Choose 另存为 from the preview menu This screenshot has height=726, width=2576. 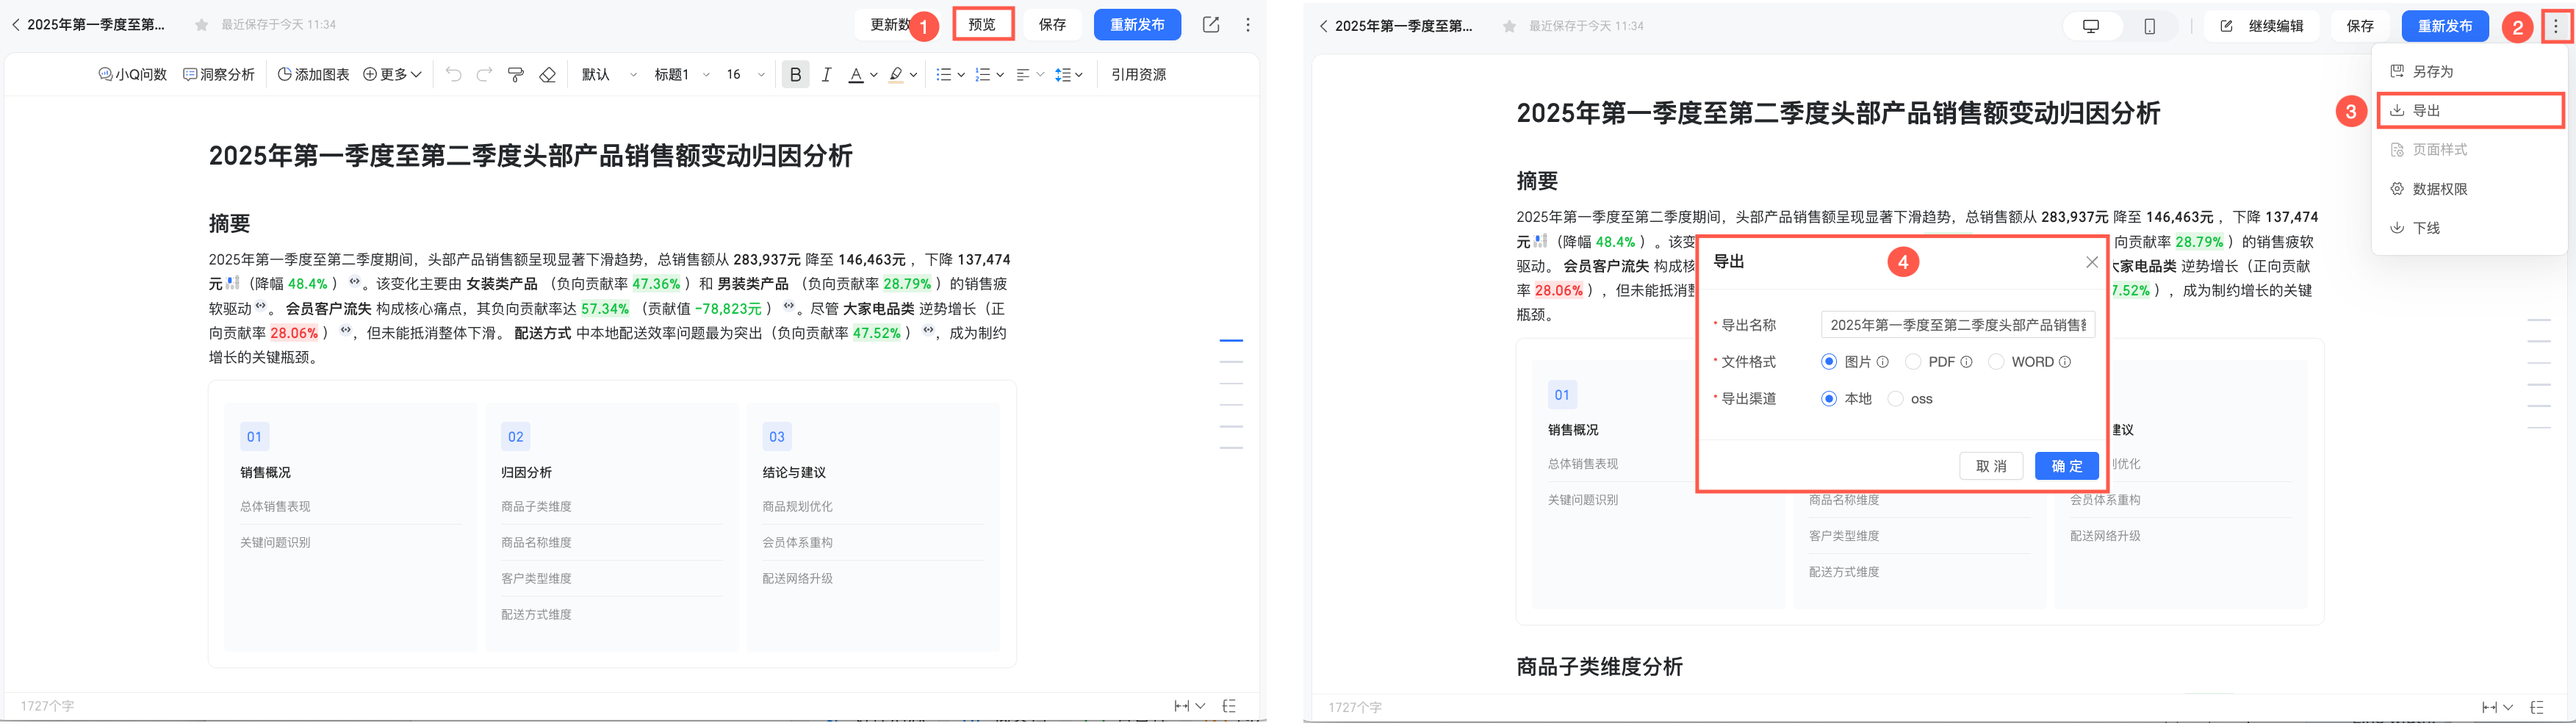(x=2469, y=72)
